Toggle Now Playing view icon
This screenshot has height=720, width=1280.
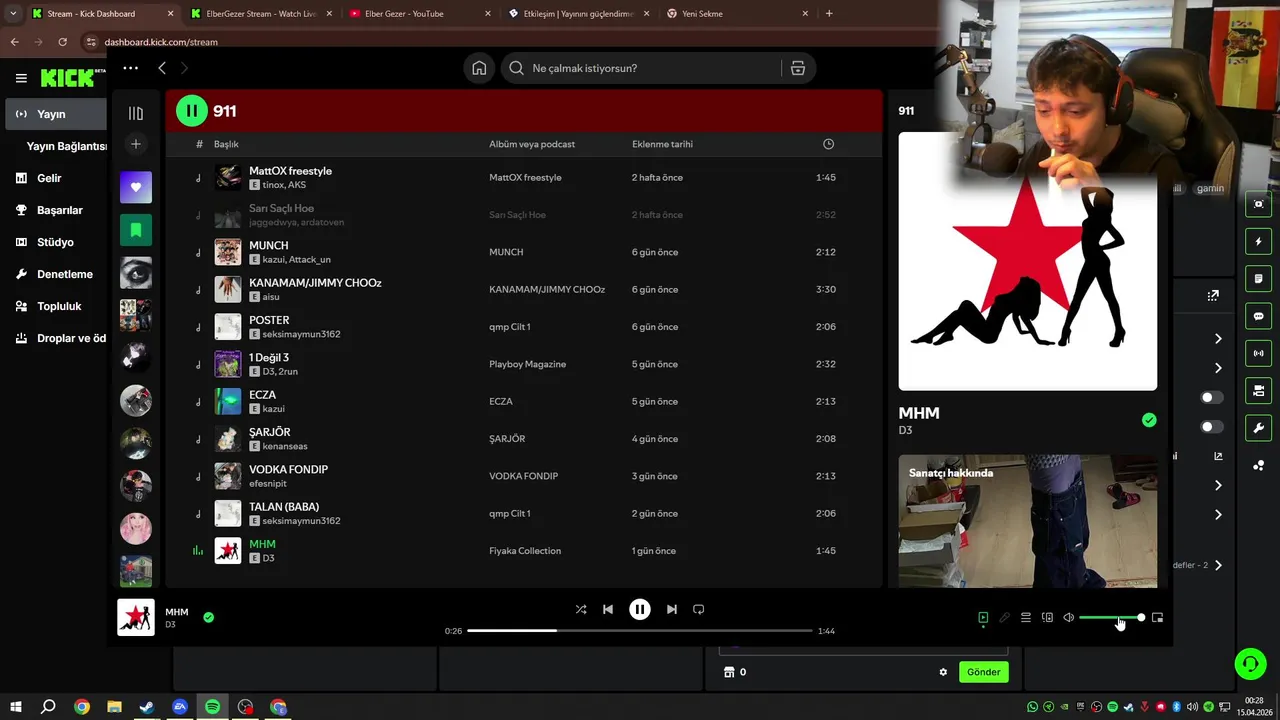pyautogui.click(x=983, y=618)
